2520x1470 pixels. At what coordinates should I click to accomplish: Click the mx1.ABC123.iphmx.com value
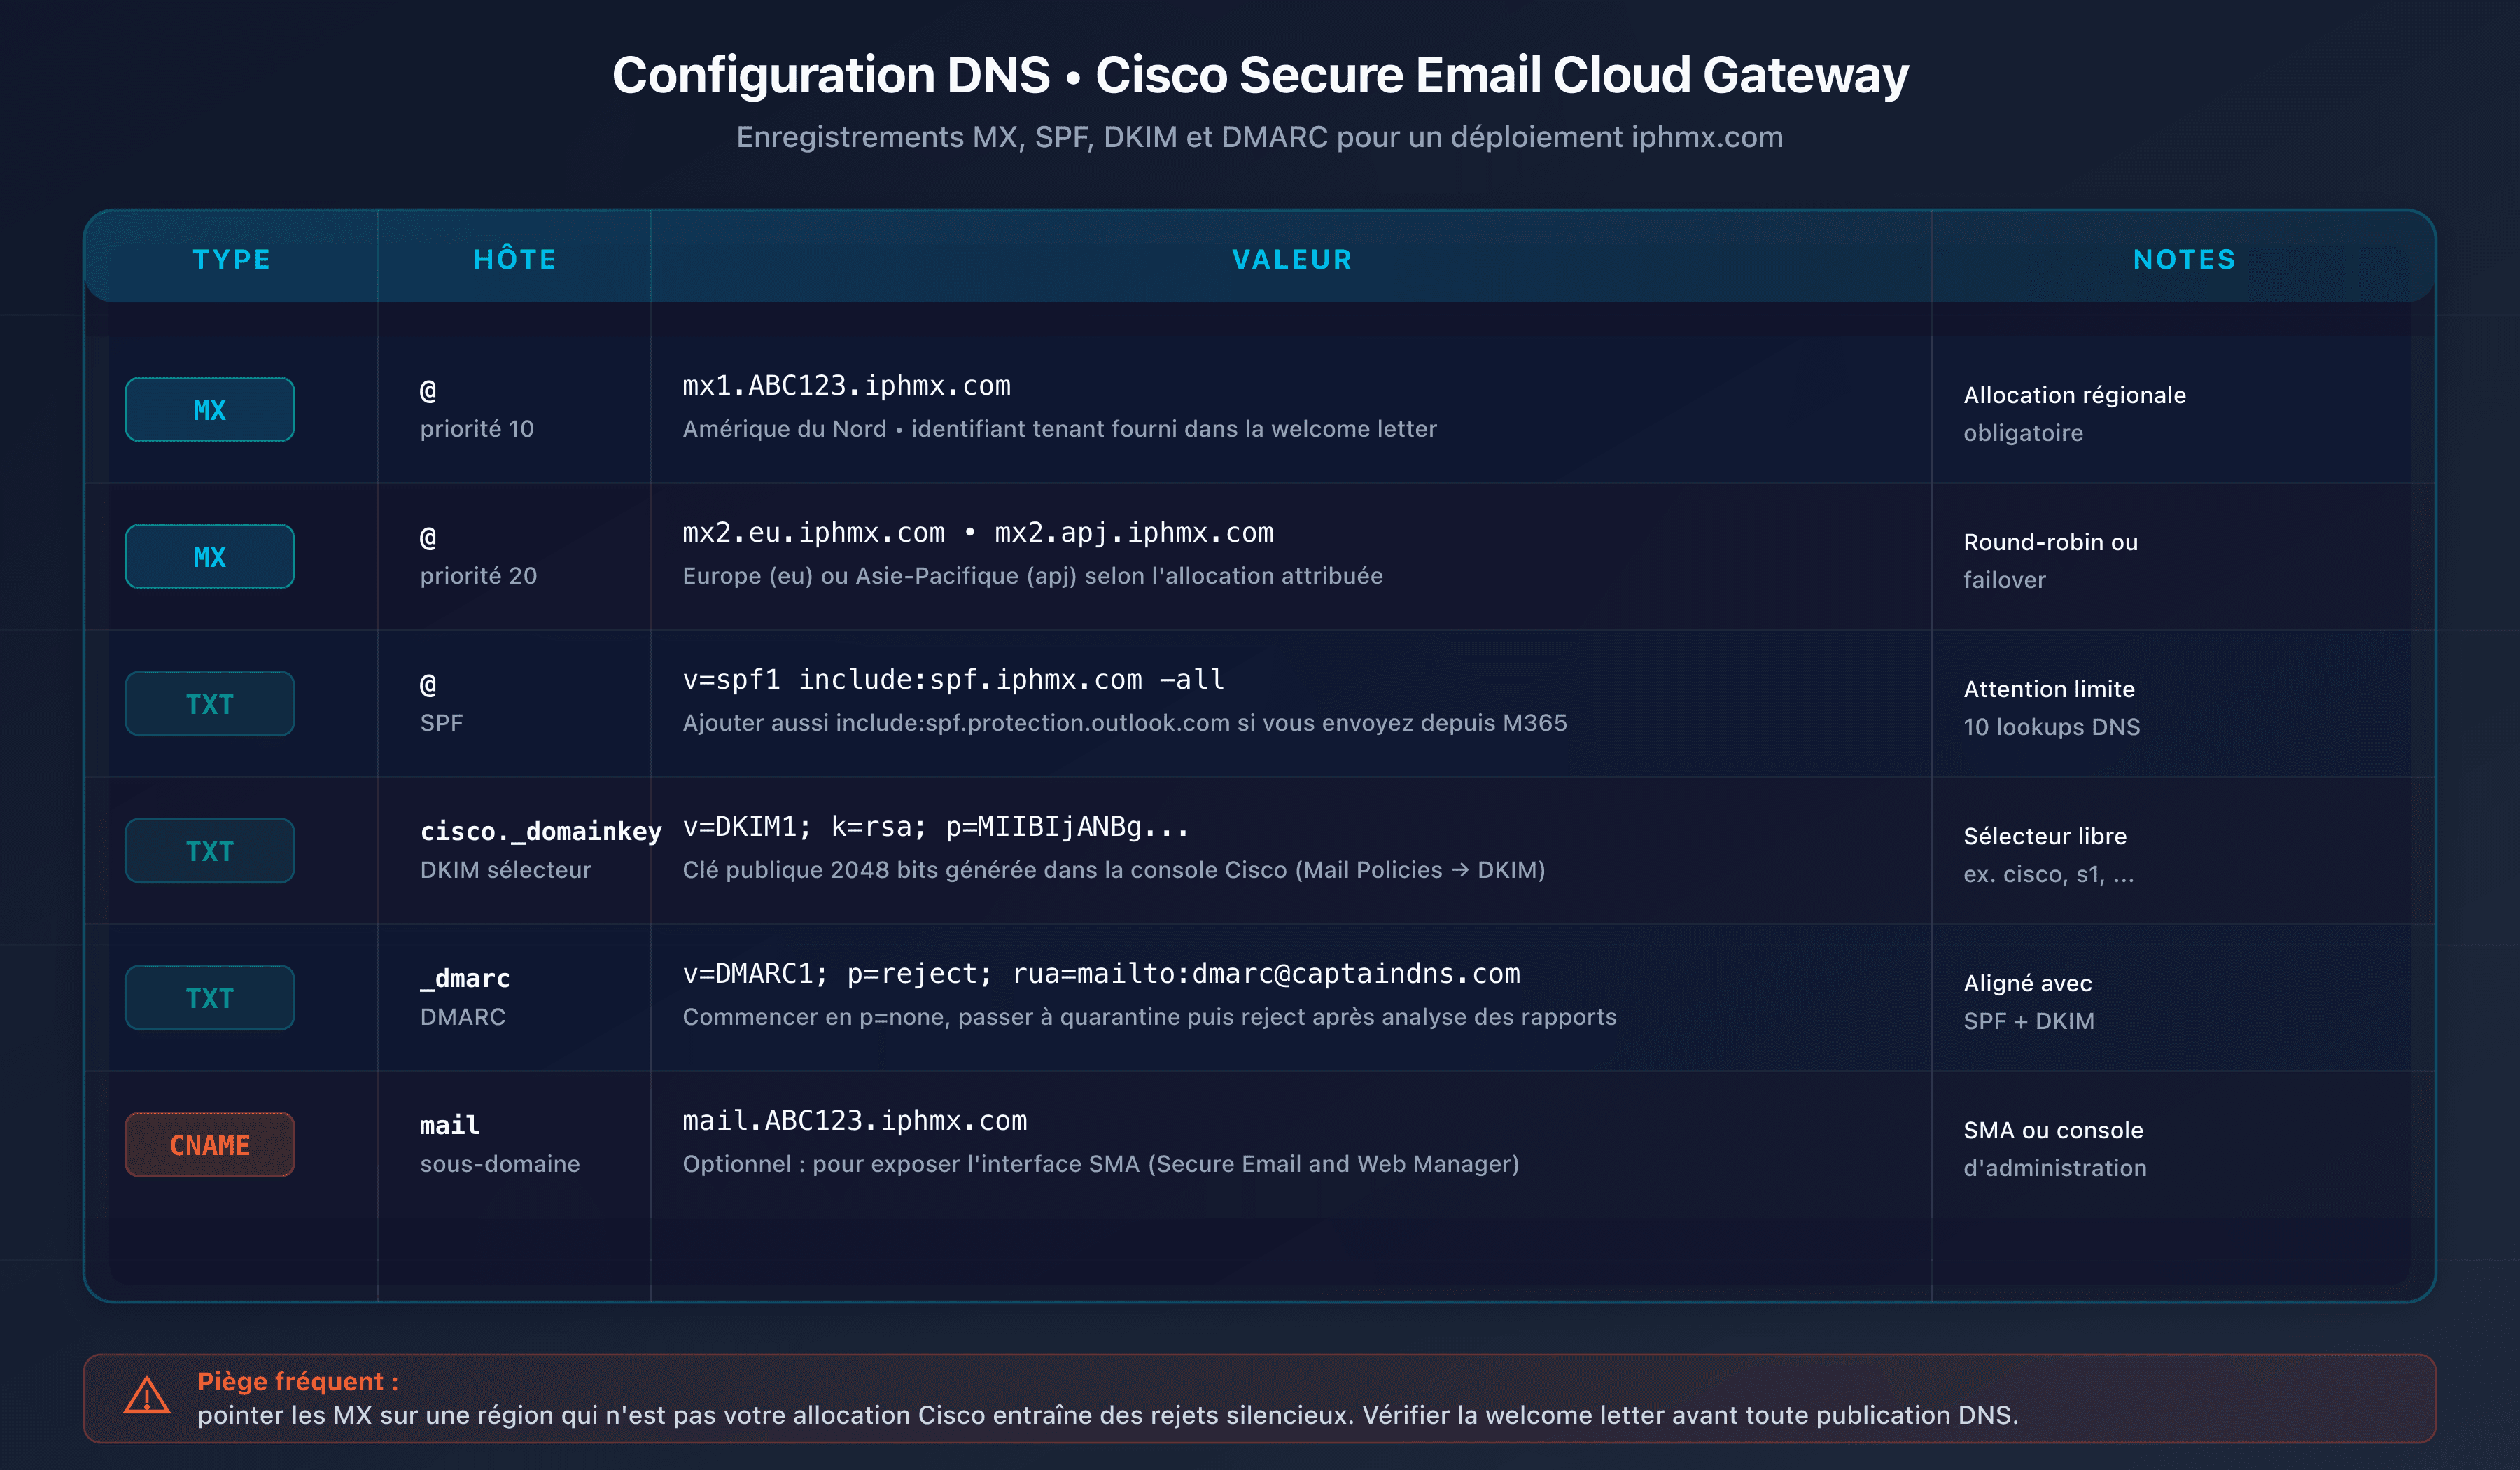tap(847, 386)
